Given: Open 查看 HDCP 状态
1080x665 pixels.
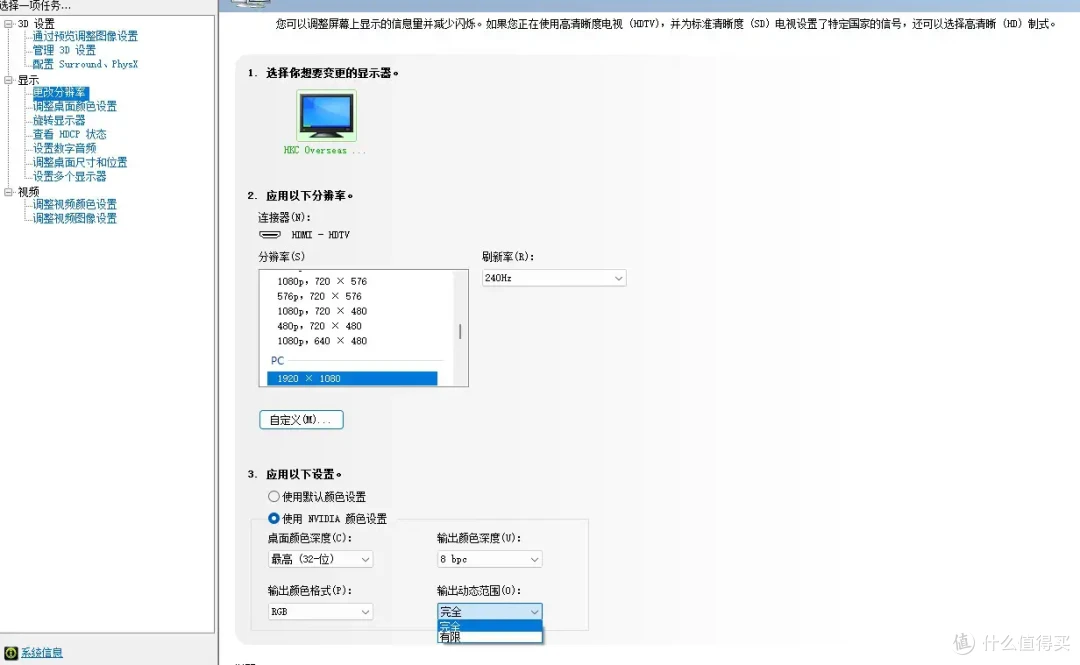Looking at the screenshot, I should 70,134.
